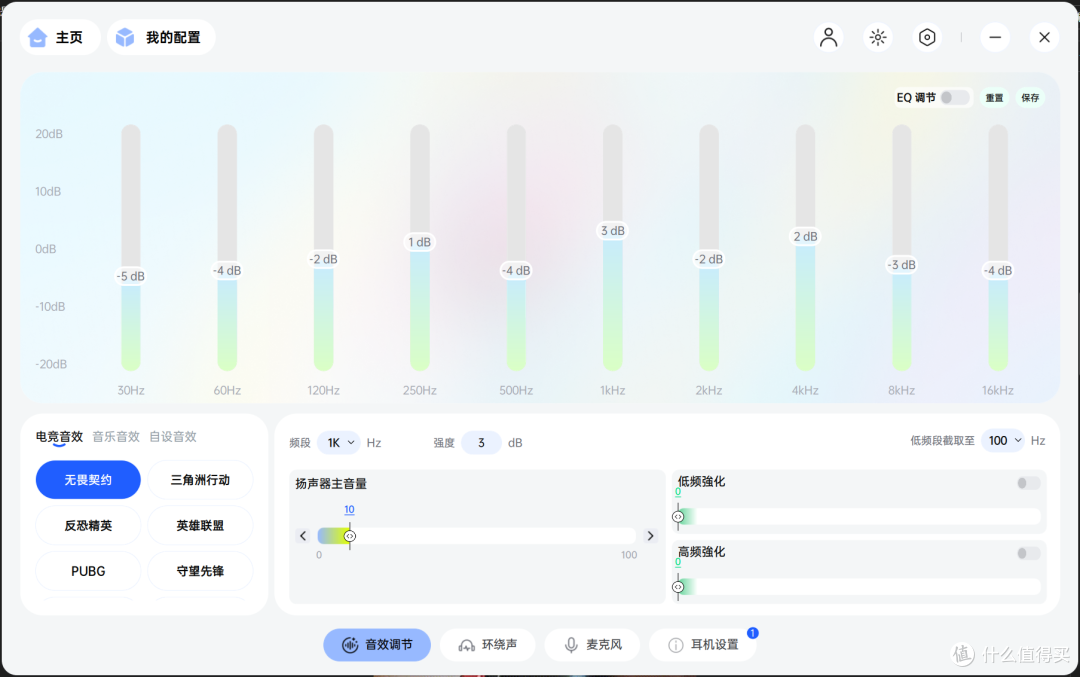Screen dimensions: 1080x677
Task: Open the 环绕声 surround tab
Action: click(488, 645)
